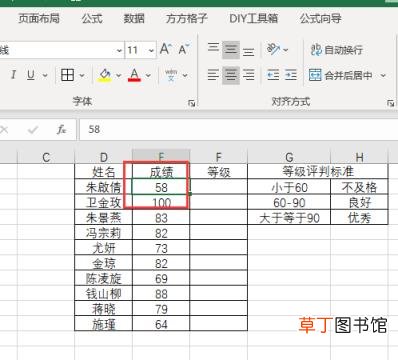Toggle underline formatting
This screenshot has width=398, height=360.
[31, 75]
